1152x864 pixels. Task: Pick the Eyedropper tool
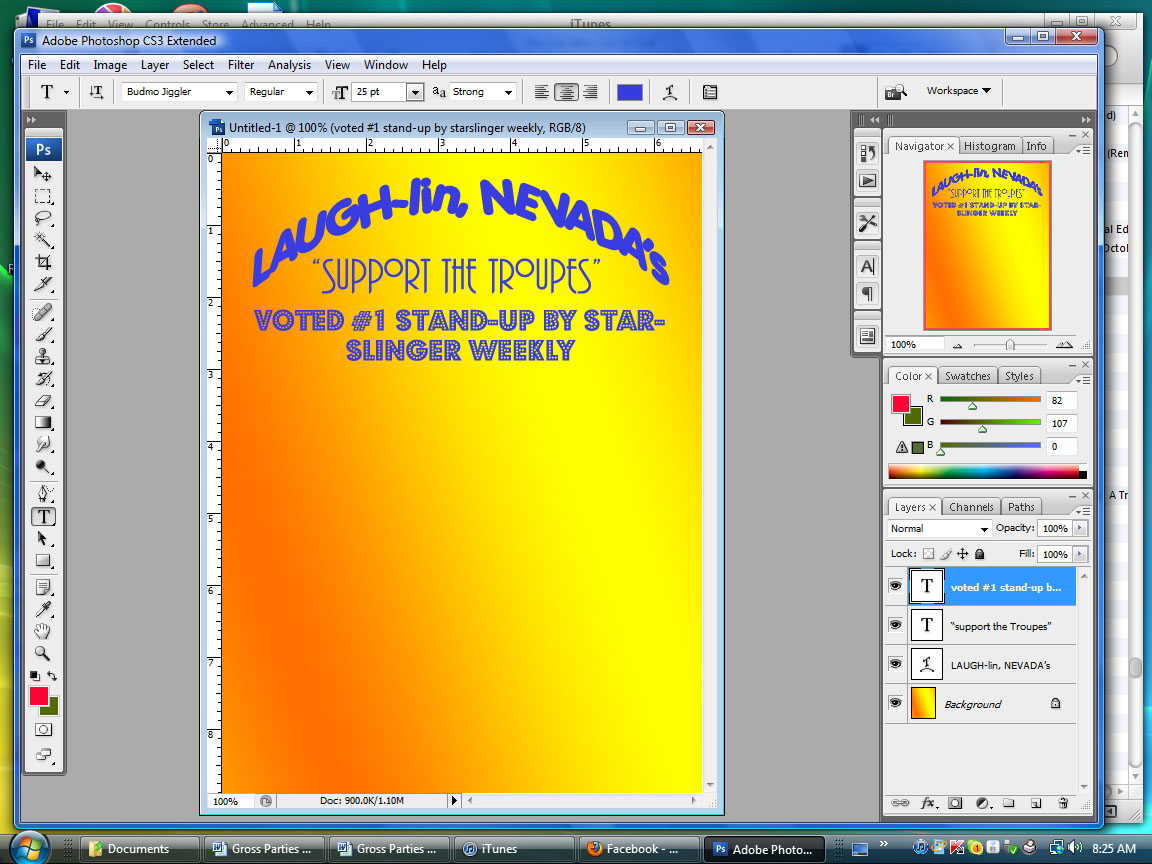(x=44, y=608)
